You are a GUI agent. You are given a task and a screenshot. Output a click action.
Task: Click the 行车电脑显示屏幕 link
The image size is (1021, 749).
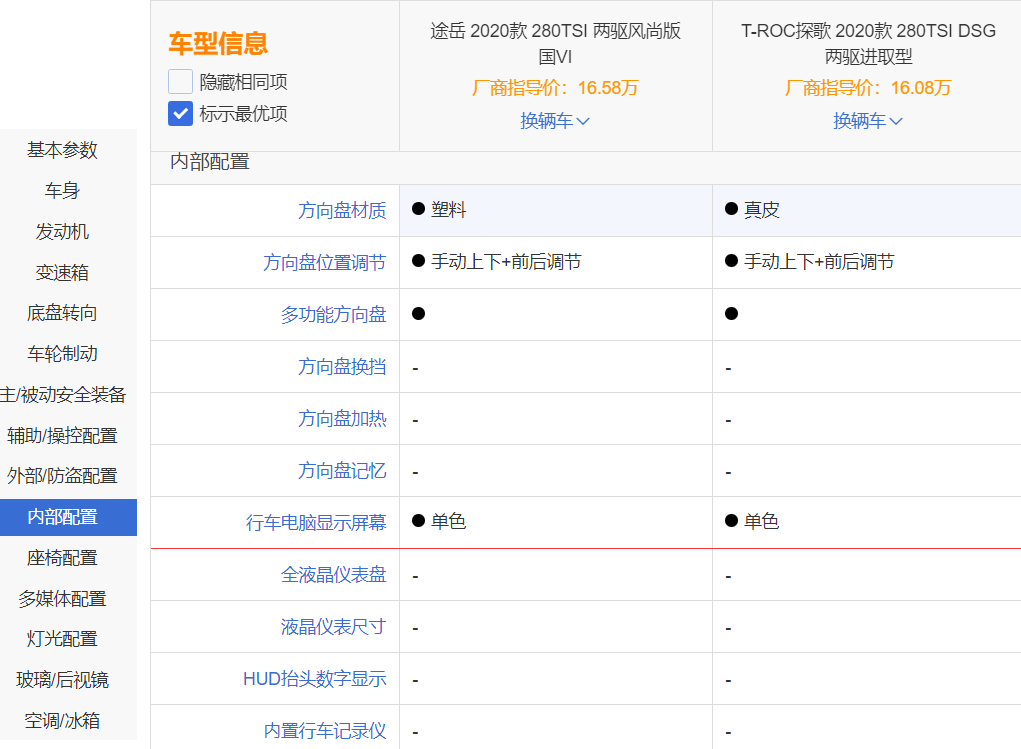[x=316, y=522]
